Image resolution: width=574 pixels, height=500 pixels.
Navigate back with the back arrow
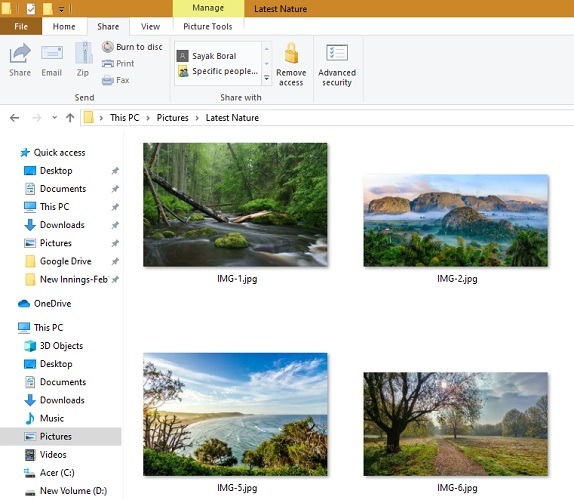click(15, 117)
